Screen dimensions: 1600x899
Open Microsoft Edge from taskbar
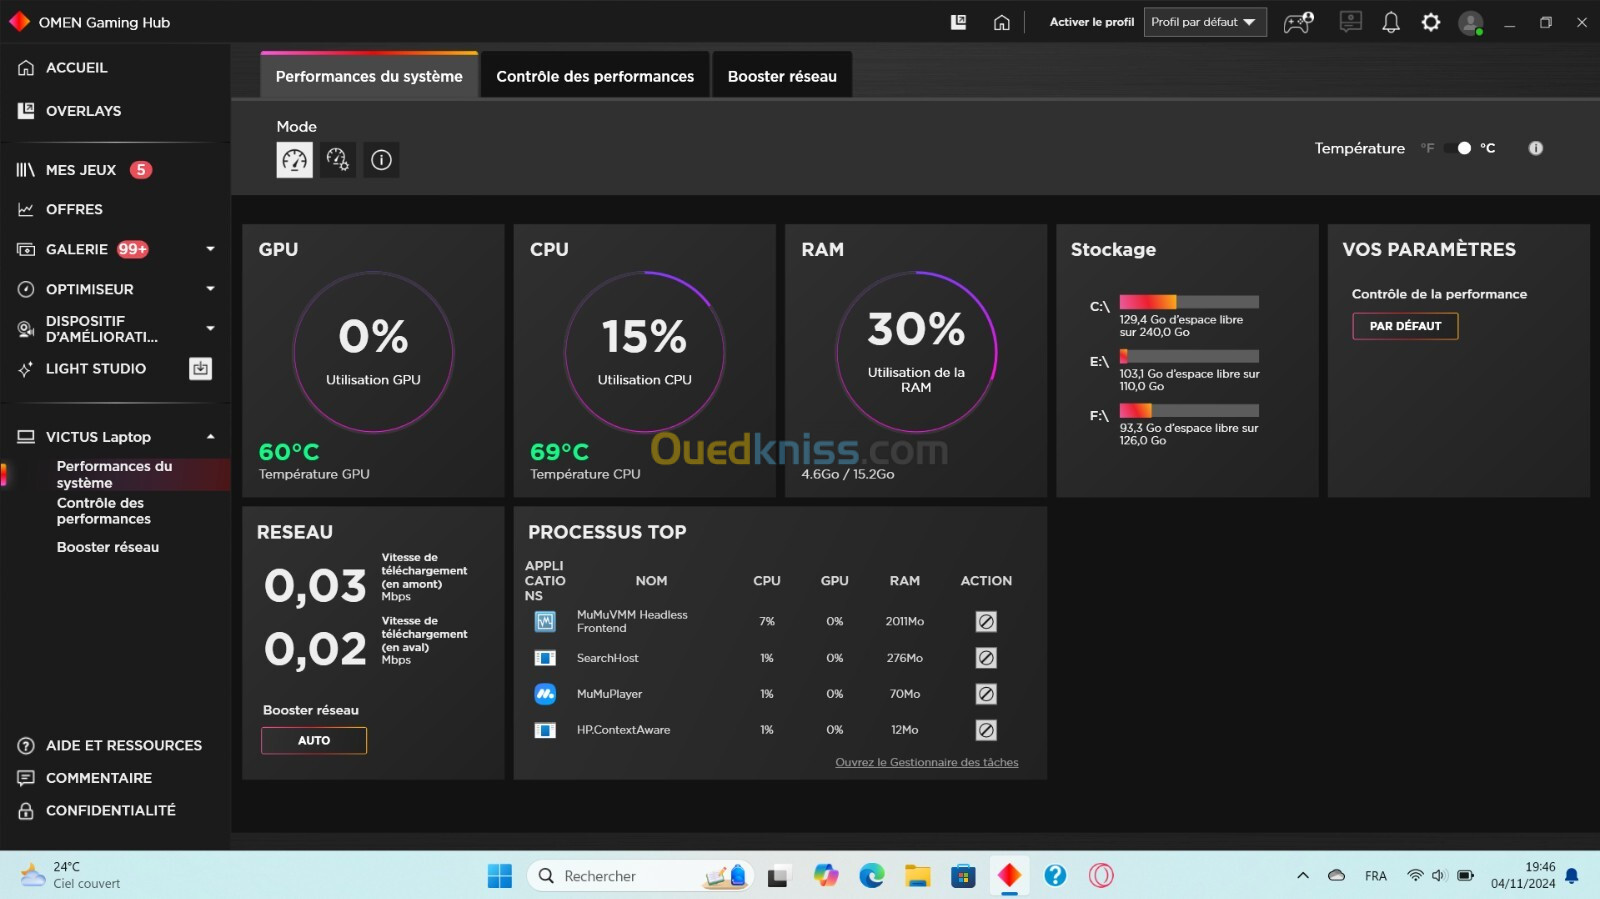[x=872, y=876]
